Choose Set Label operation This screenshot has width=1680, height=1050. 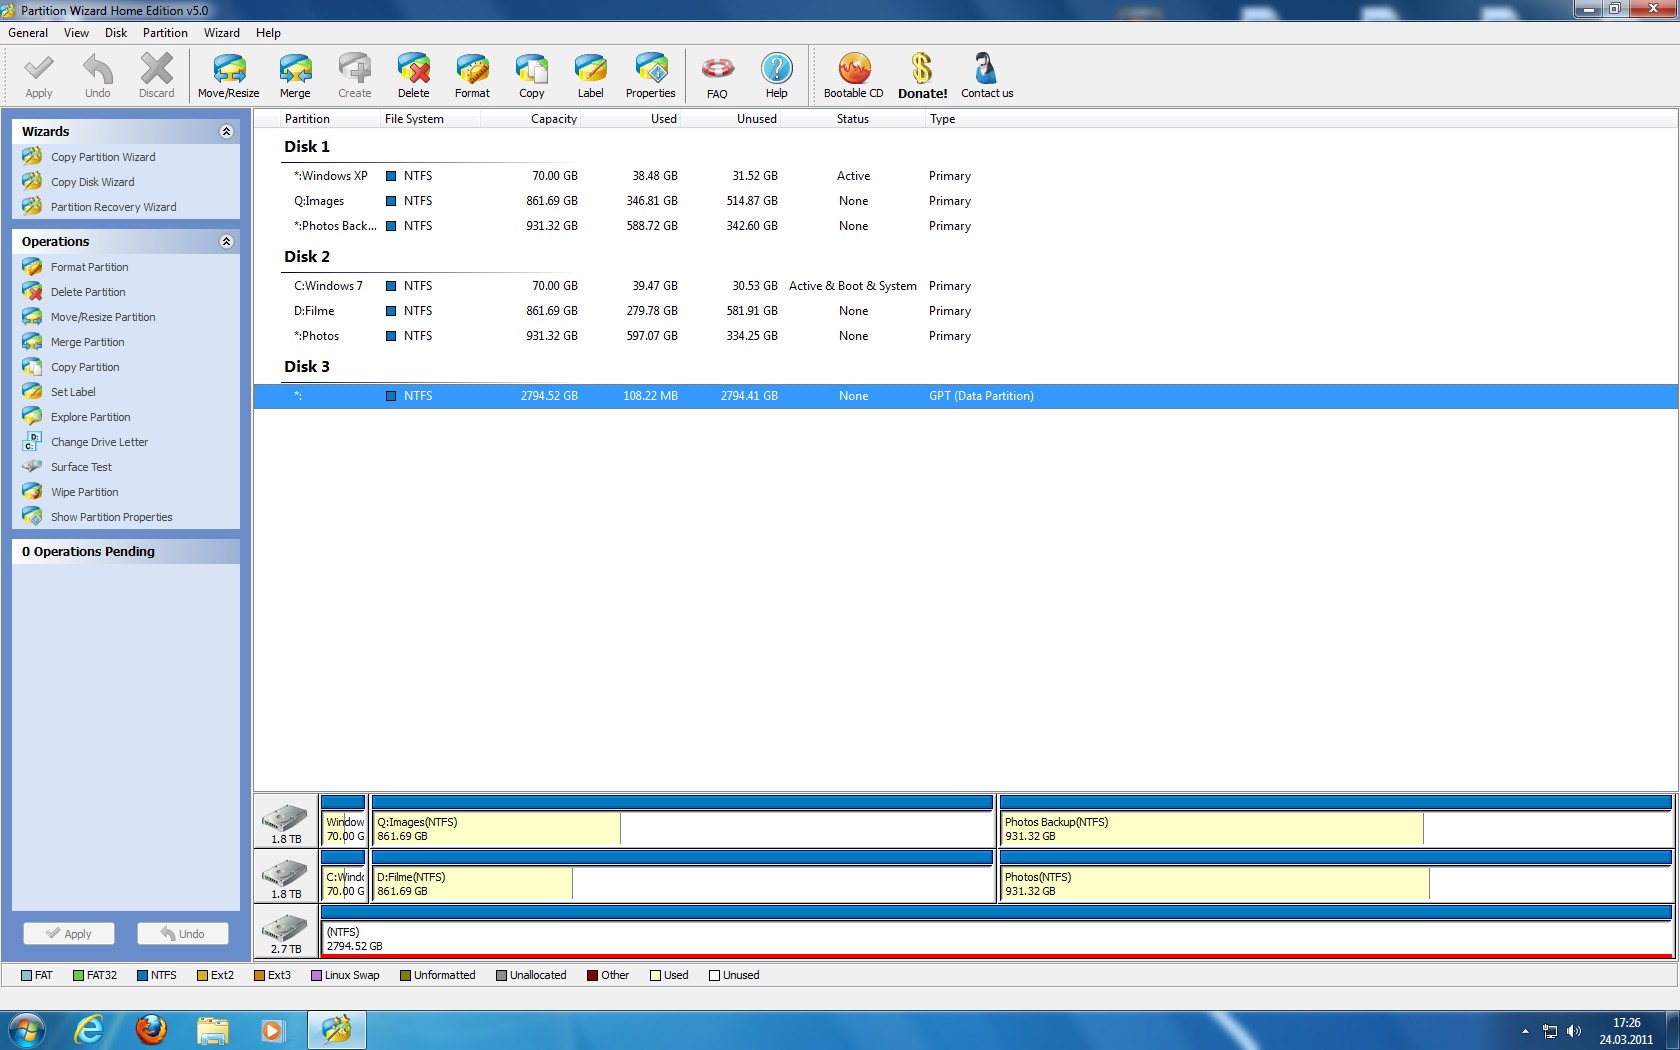[73, 392]
